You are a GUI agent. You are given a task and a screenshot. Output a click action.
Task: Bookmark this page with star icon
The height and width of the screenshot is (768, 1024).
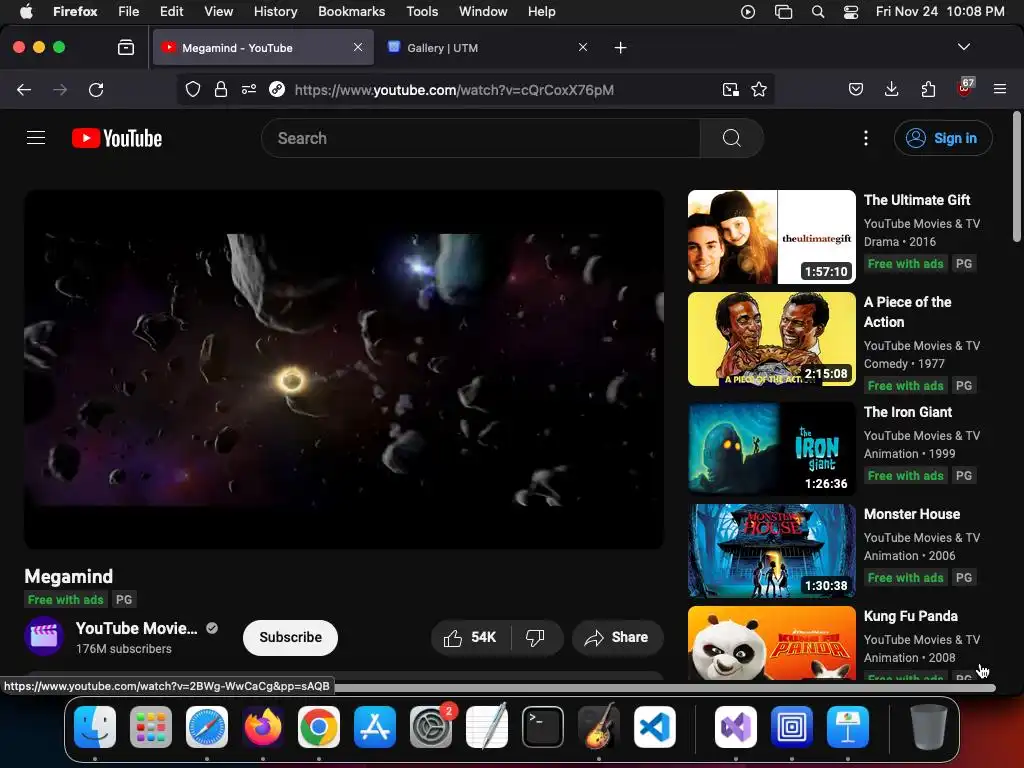click(759, 89)
